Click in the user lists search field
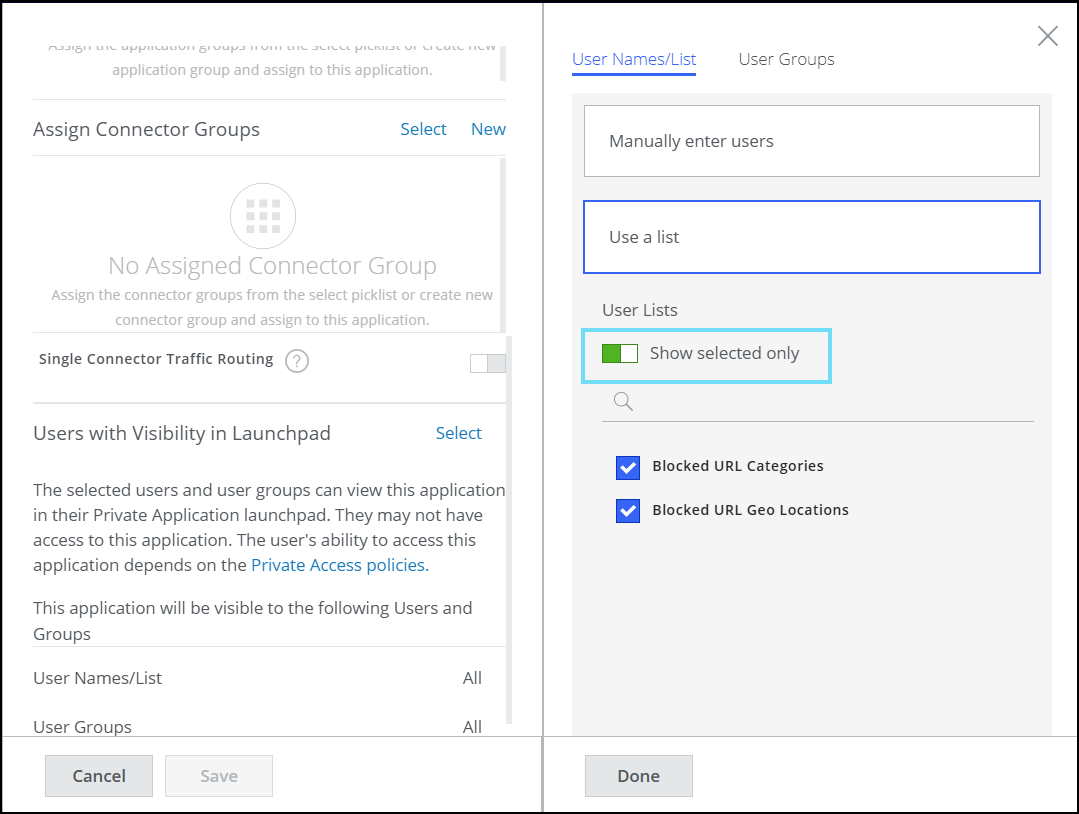This screenshot has height=814, width=1079. coord(830,402)
